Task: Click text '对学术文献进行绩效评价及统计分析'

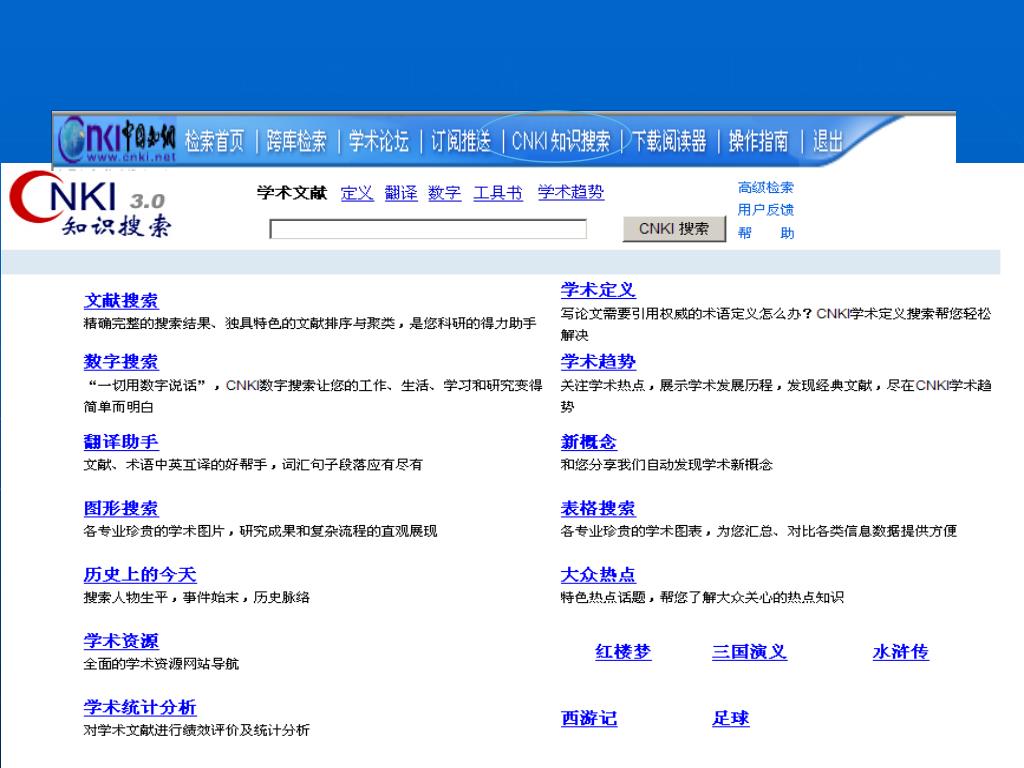Action: click(197, 730)
